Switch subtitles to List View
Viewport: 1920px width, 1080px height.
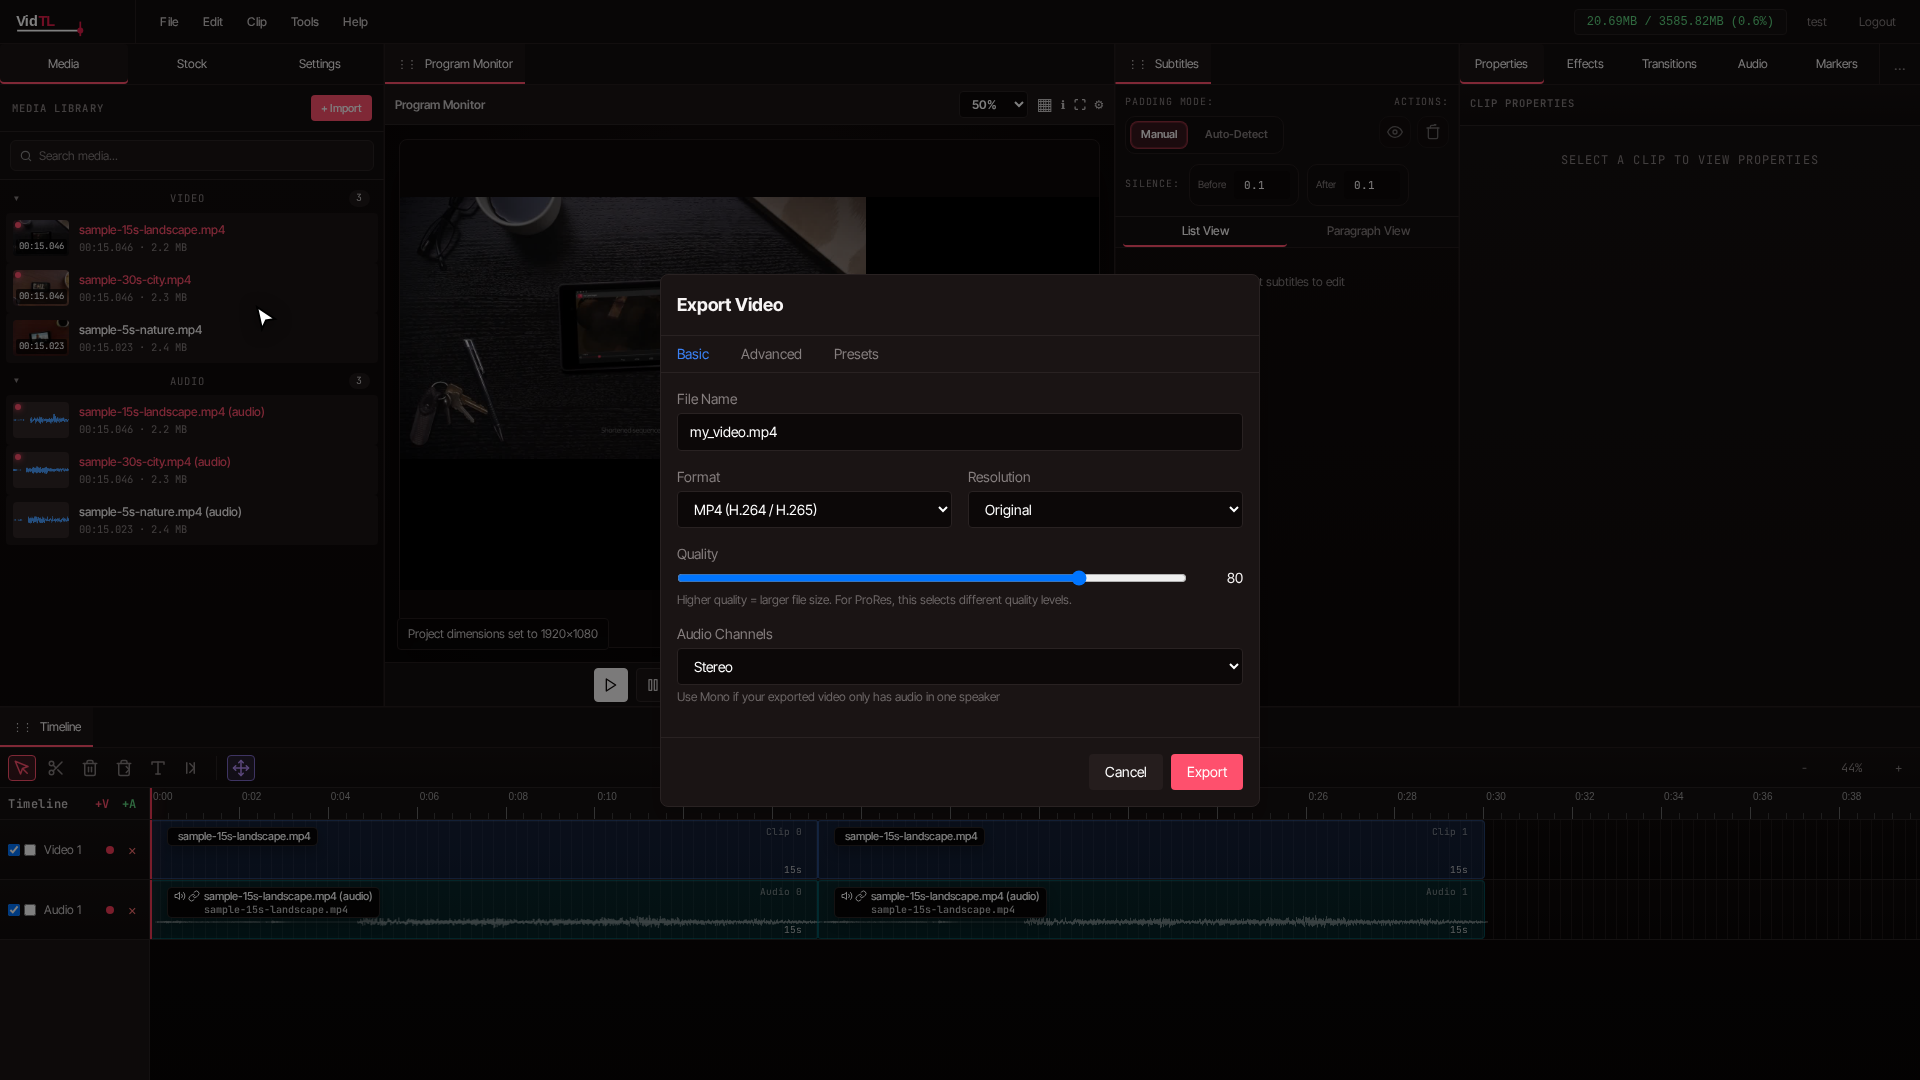pos(1205,231)
